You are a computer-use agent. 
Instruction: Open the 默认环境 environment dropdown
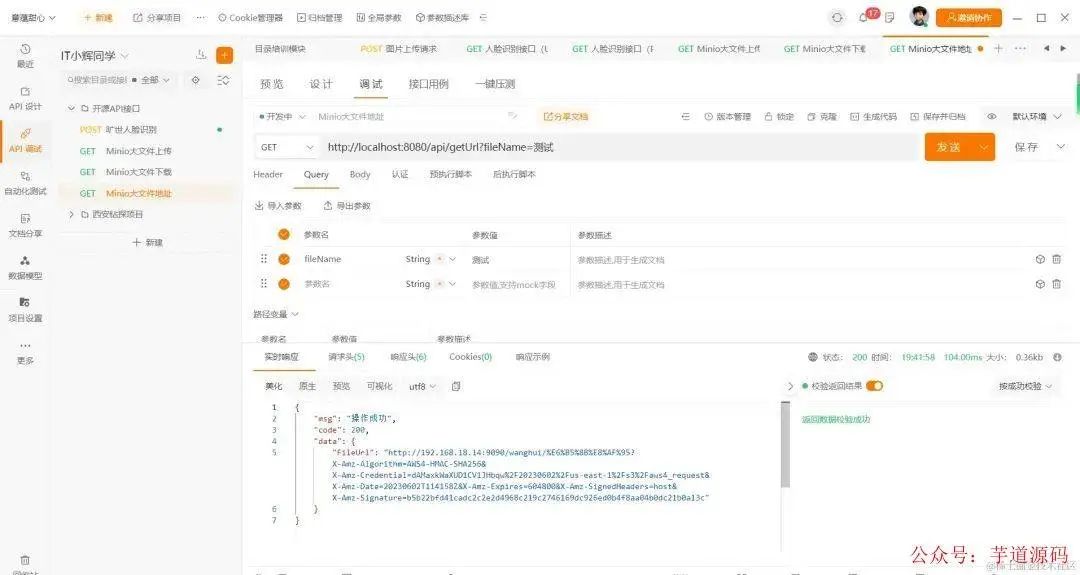pos(1036,116)
